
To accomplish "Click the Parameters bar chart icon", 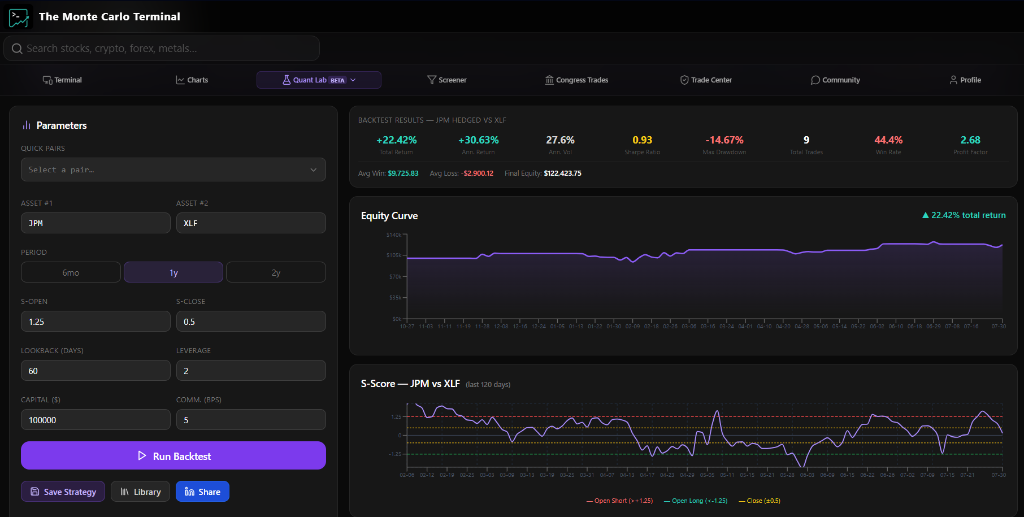I will [26, 125].
